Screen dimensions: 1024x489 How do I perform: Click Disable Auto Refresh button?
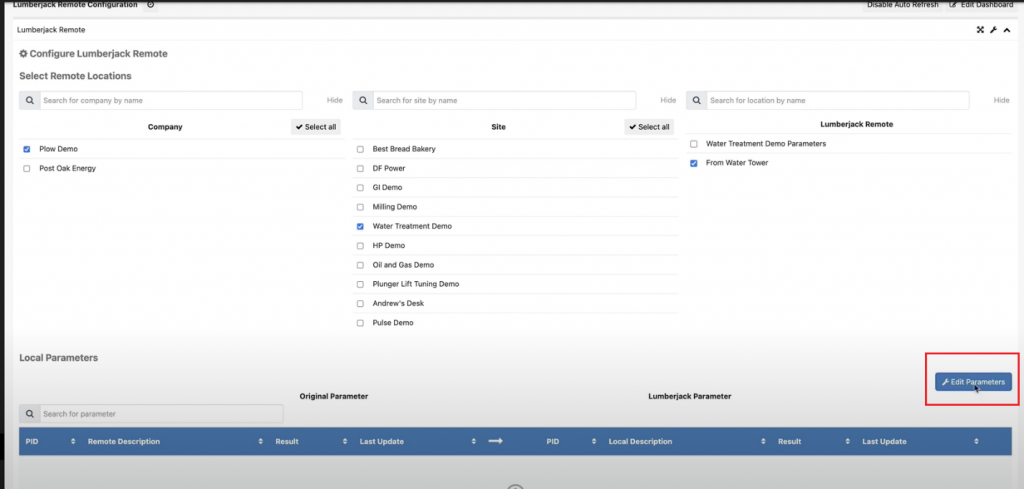[903, 5]
